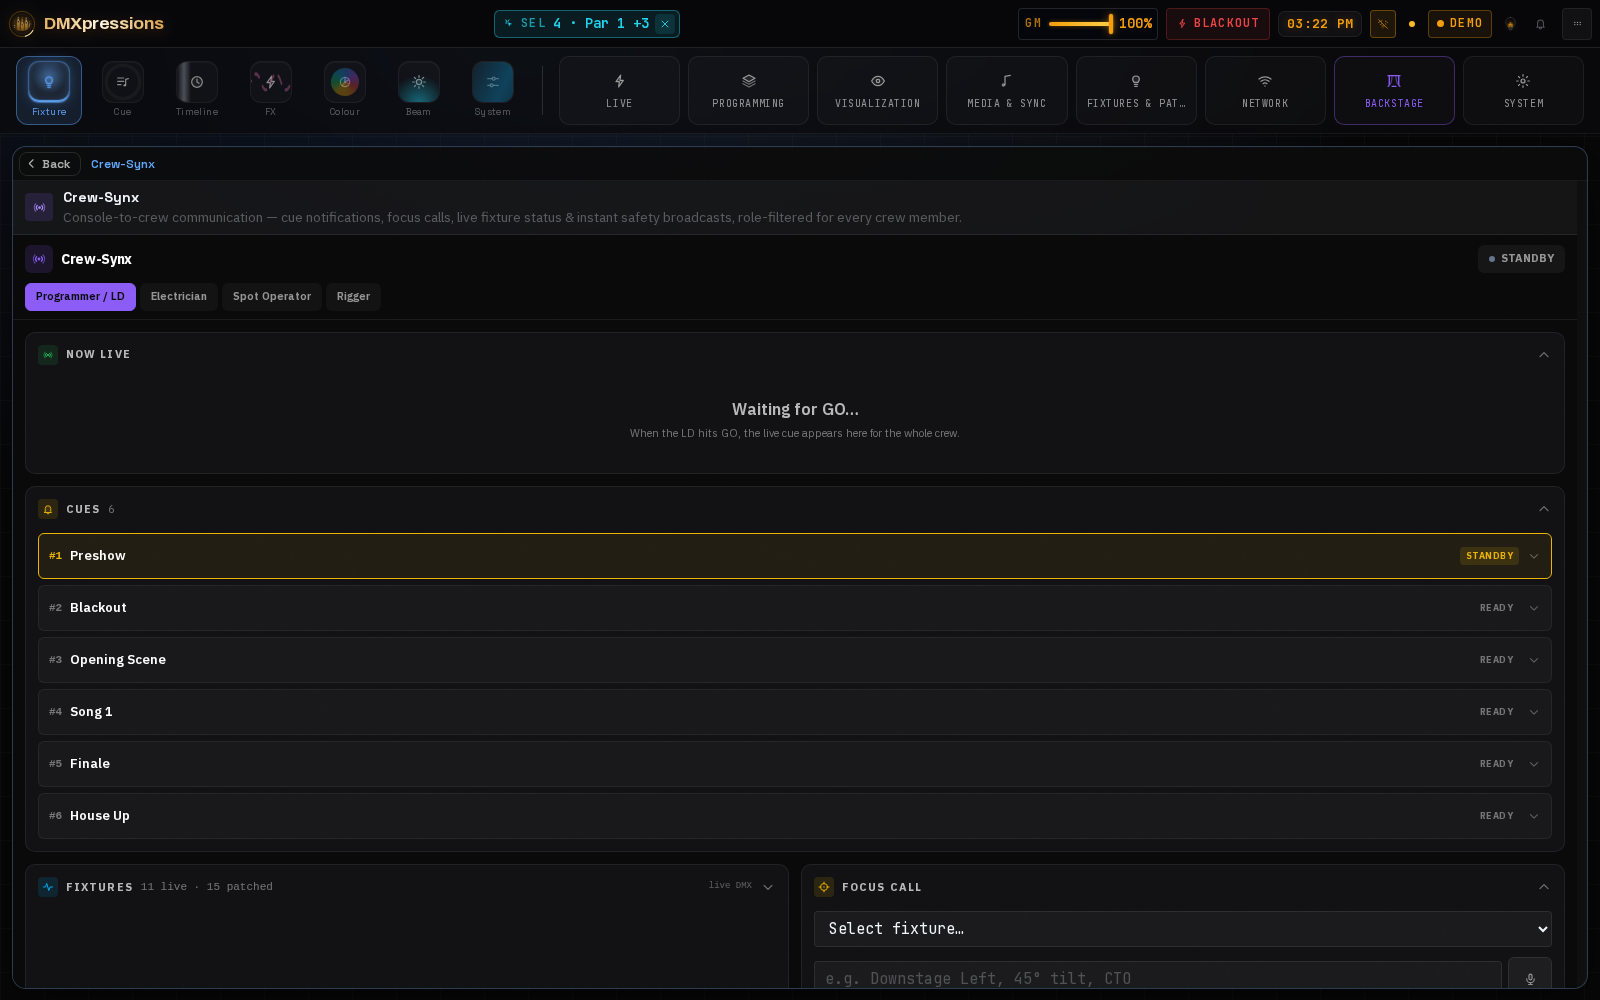Open the notifications bell

pyautogui.click(x=1541, y=24)
